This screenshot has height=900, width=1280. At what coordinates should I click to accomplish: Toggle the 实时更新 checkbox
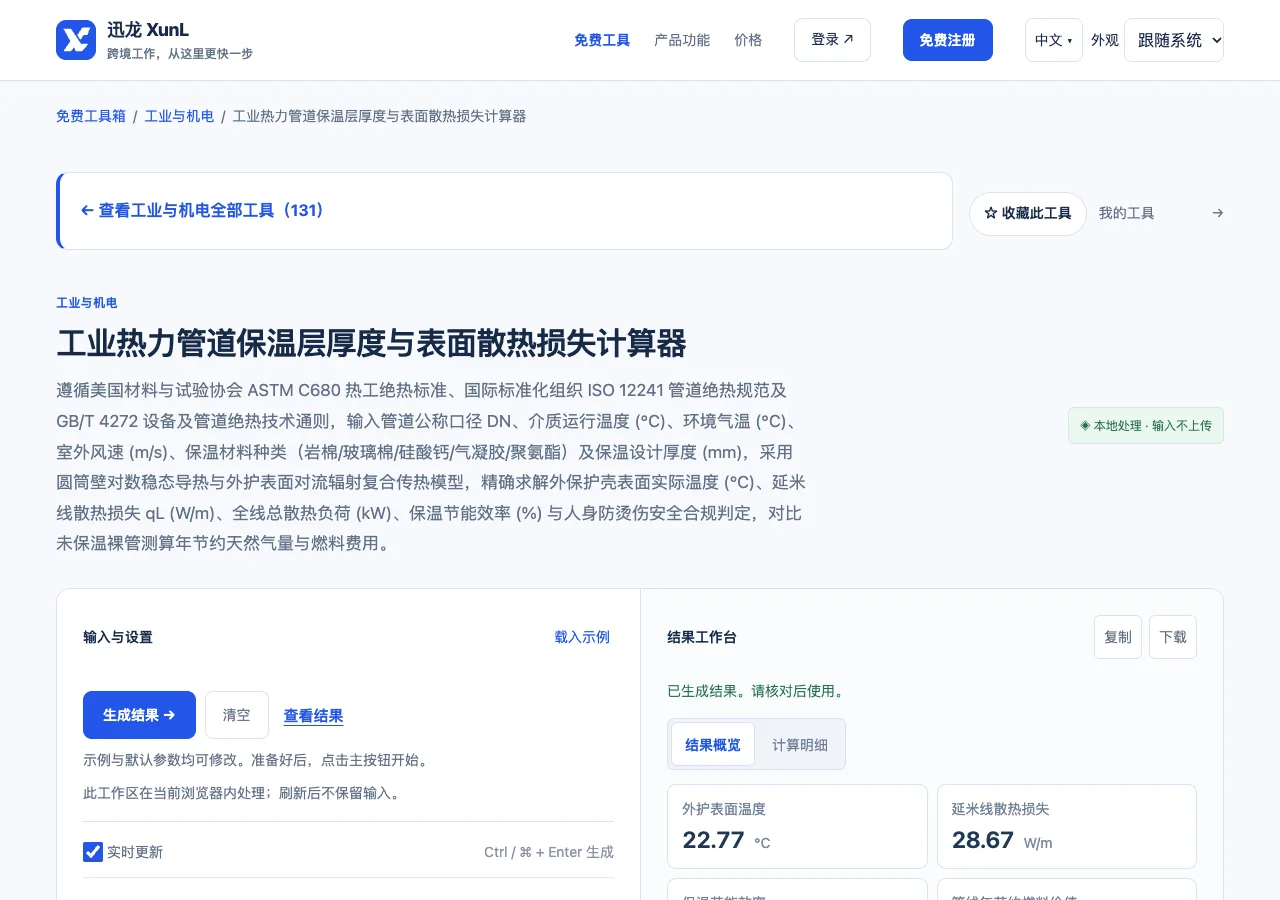93,852
